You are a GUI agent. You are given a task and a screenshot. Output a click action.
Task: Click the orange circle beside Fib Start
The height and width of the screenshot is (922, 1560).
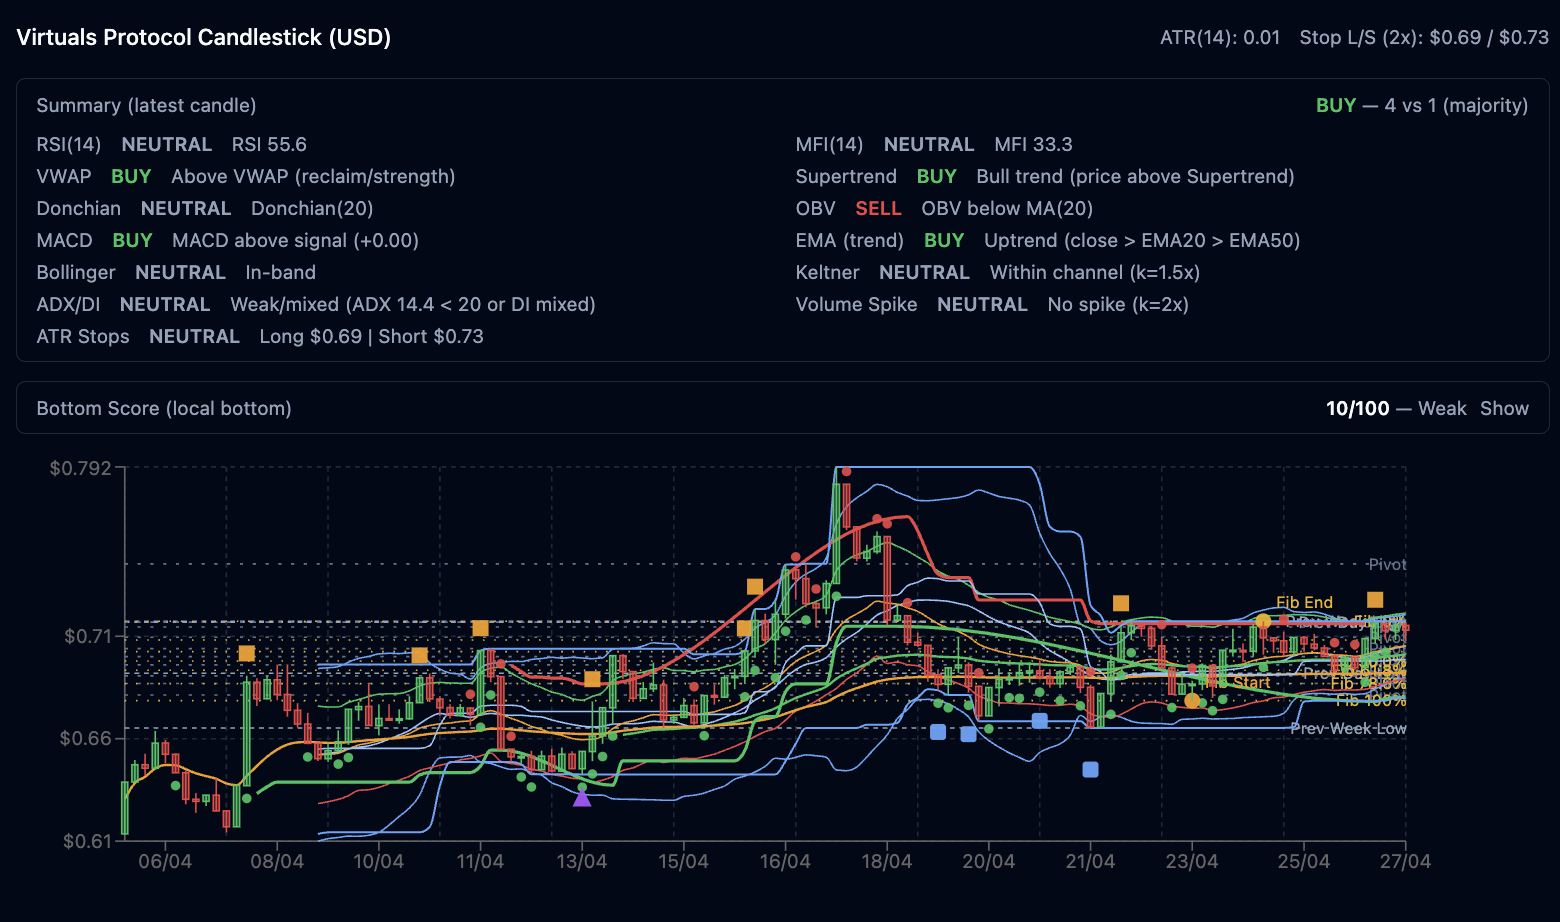coord(1191,700)
